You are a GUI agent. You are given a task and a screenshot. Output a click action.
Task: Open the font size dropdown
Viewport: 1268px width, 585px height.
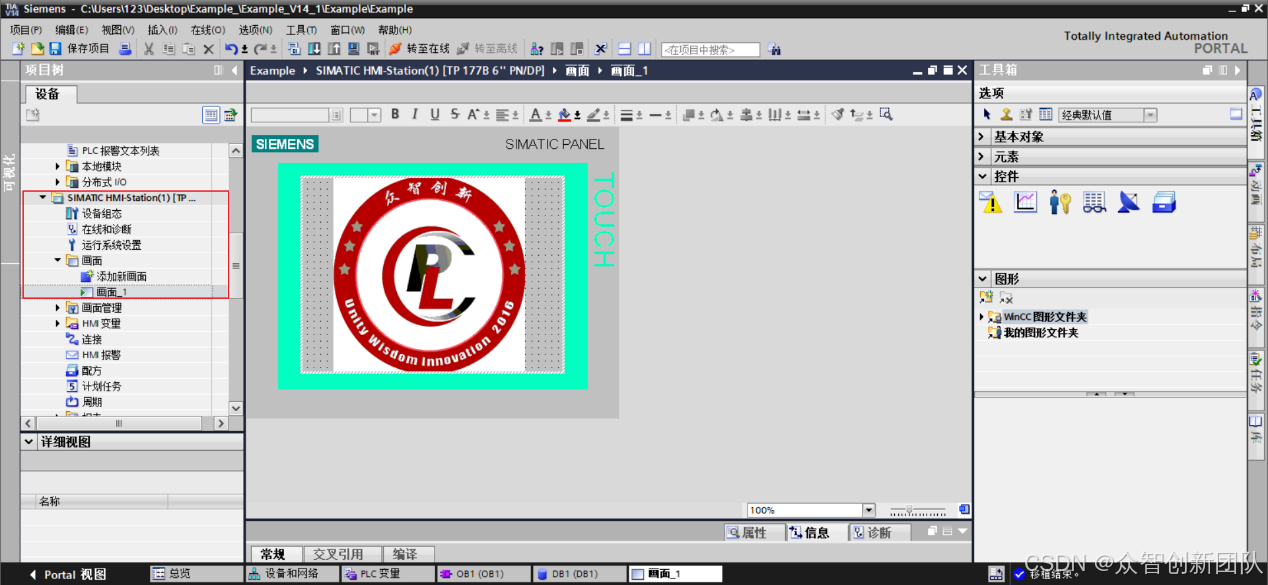click(x=374, y=115)
